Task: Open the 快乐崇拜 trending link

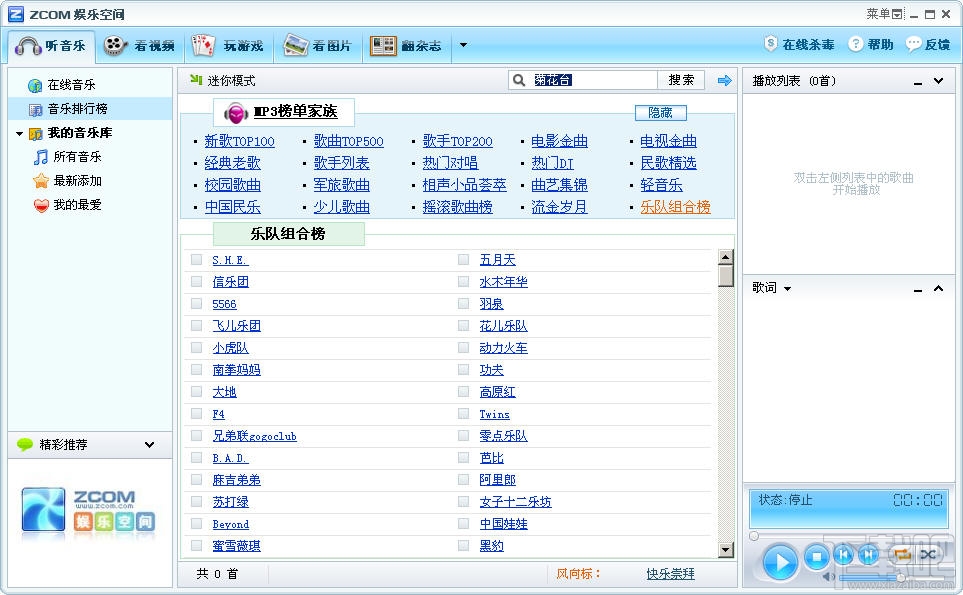Action: (x=671, y=574)
